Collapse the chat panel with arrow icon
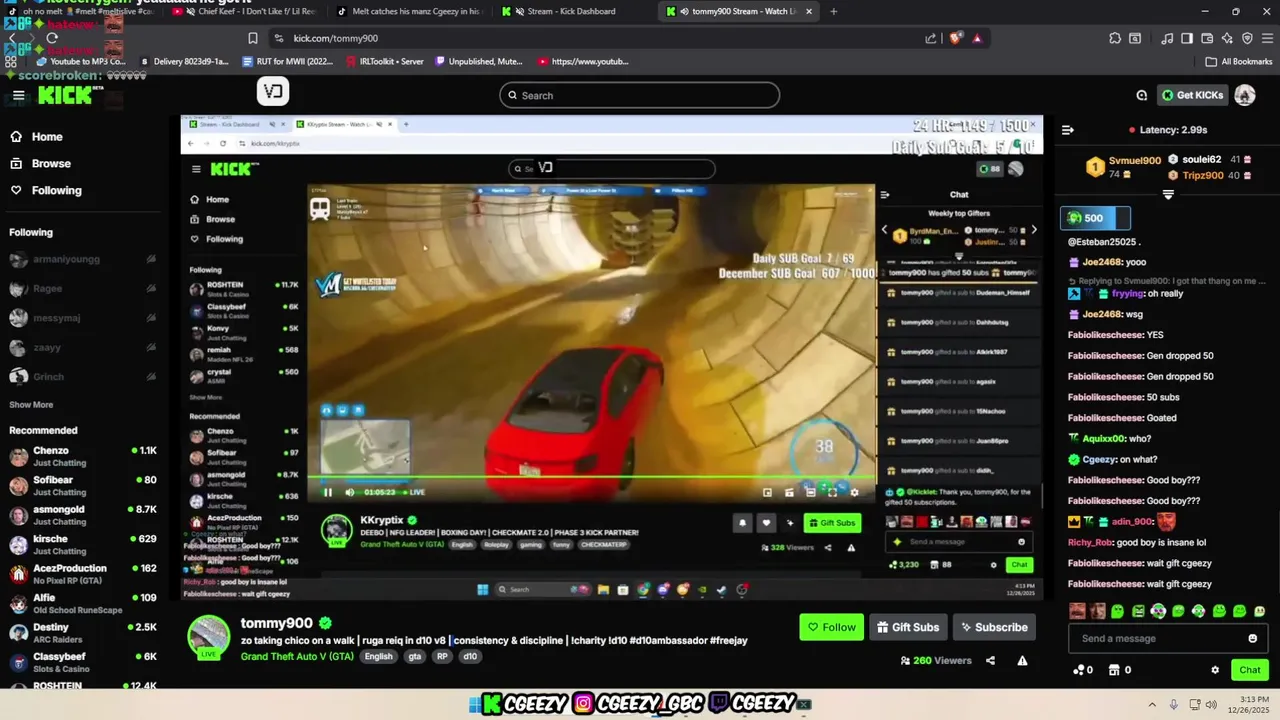This screenshot has width=1280, height=720. pyautogui.click(x=1067, y=130)
